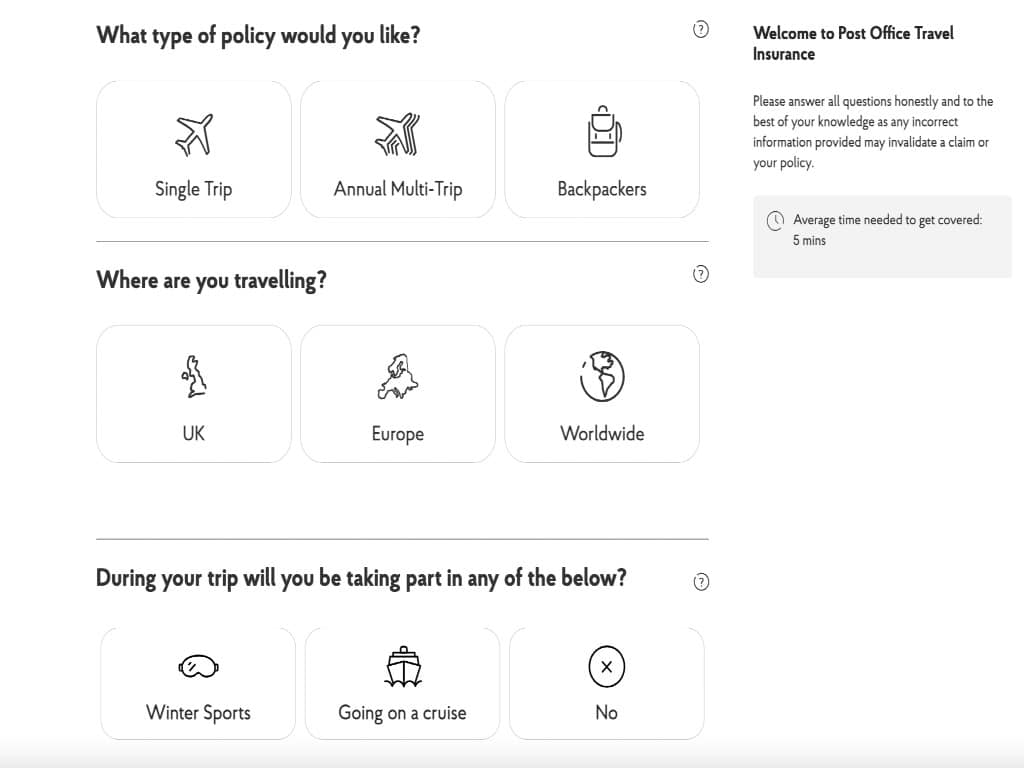Select the Worldwide destination label
The width and height of the screenshot is (1024, 768).
pos(602,433)
